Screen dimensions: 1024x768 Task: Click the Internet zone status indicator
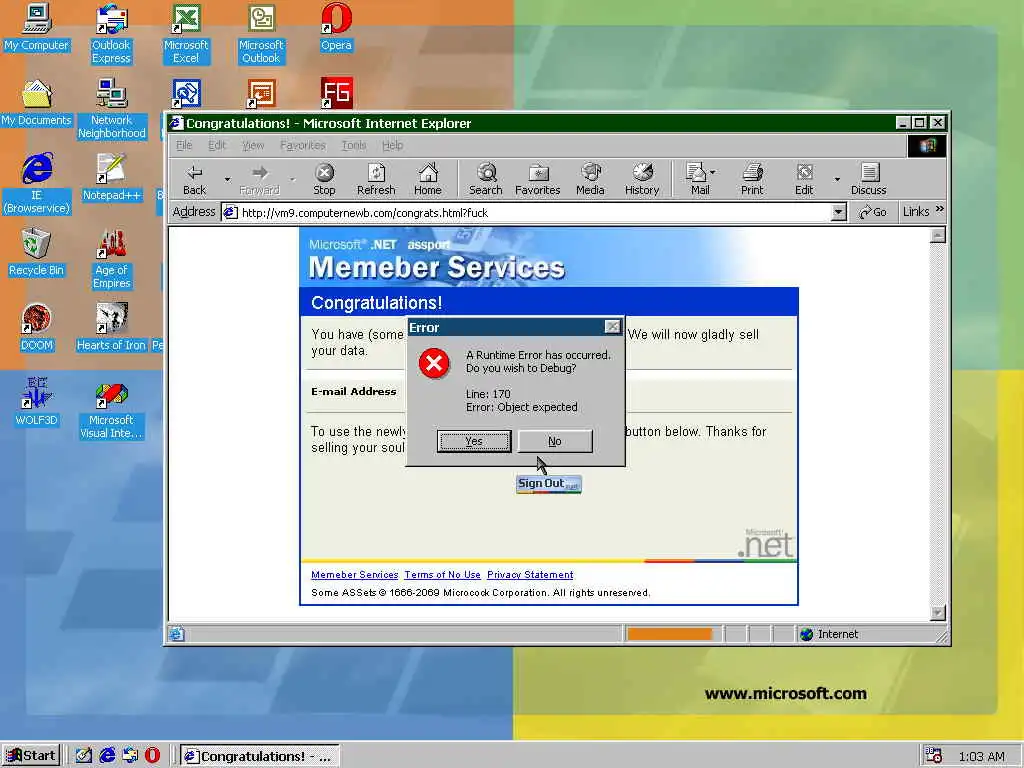coord(829,634)
